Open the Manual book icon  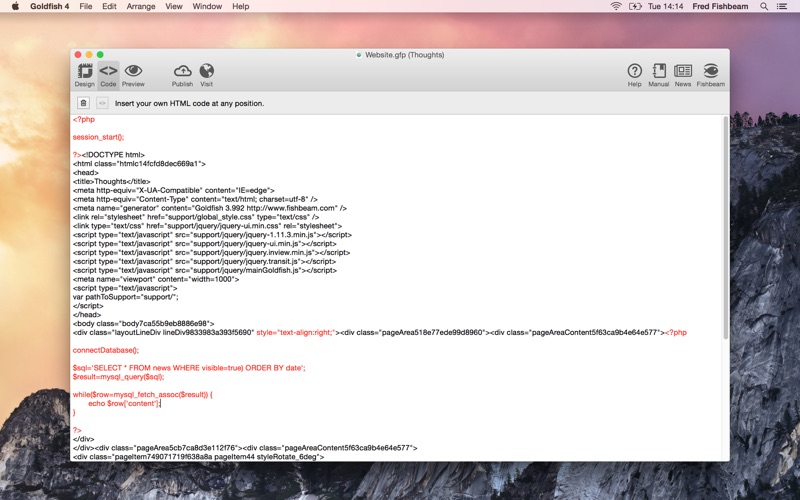point(659,72)
